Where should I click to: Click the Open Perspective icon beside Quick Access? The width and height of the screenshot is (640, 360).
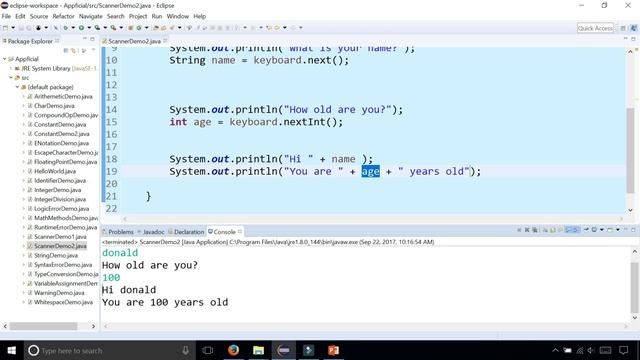(x=623, y=28)
